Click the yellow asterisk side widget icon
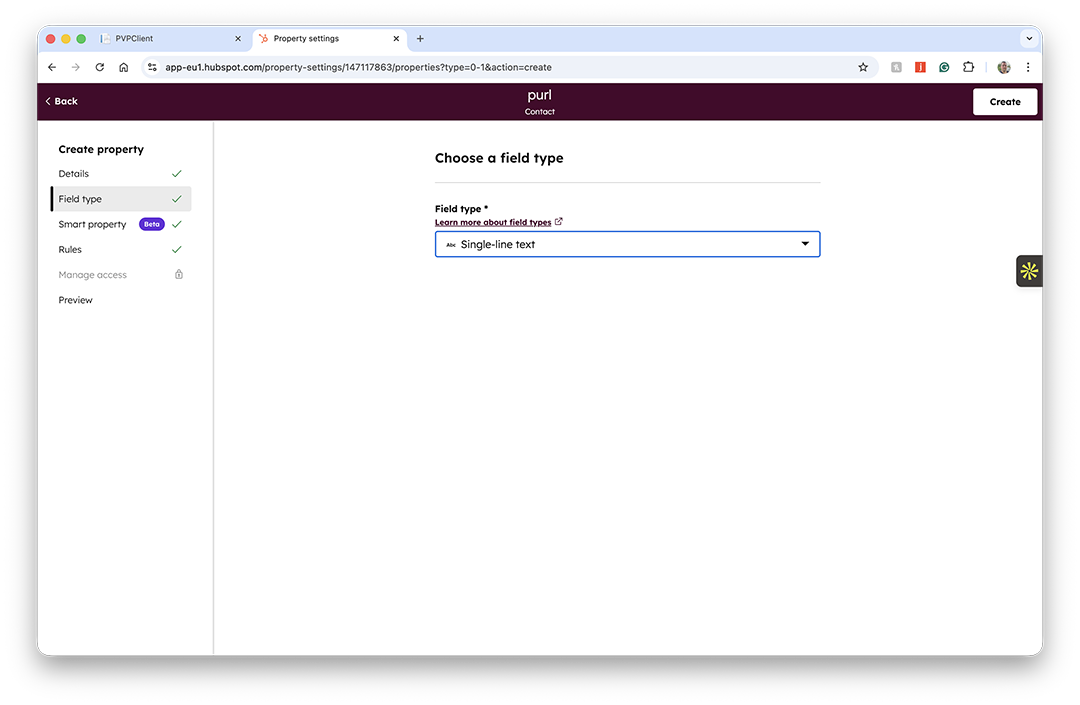 tap(1029, 271)
